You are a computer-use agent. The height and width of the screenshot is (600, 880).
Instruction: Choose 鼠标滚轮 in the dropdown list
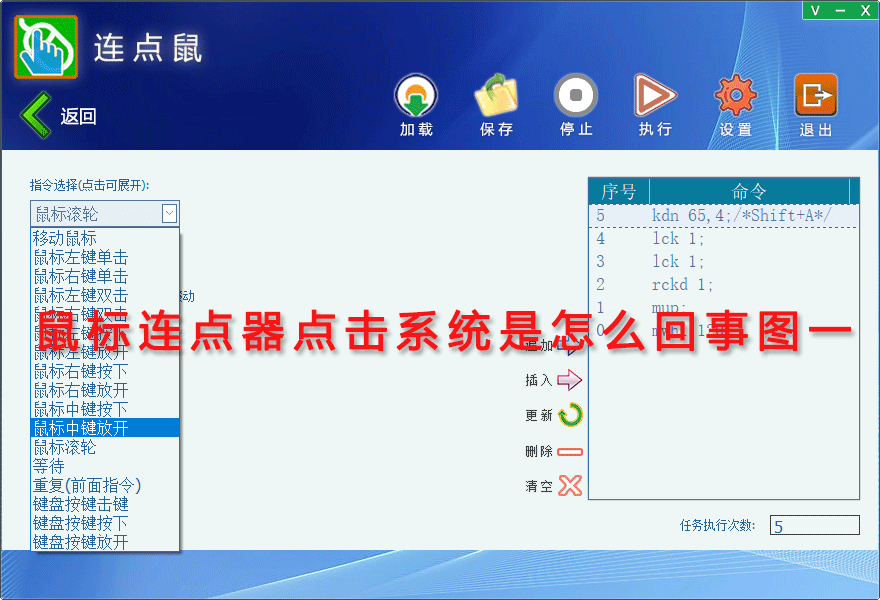[105, 447]
